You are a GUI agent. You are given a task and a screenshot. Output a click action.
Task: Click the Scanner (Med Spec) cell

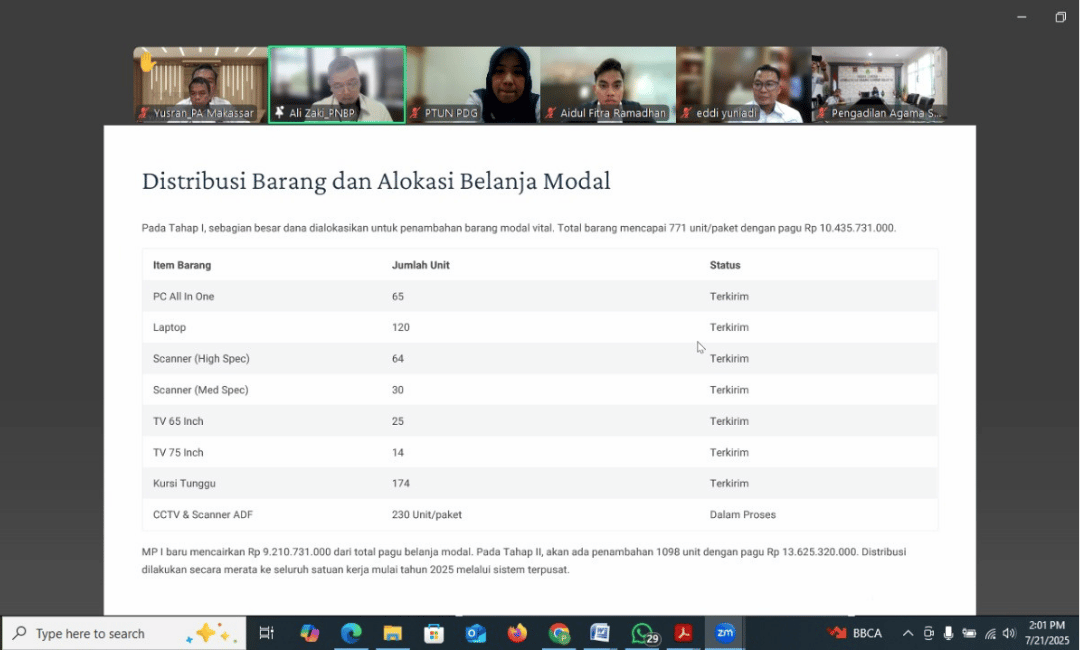[x=200, y=390]
